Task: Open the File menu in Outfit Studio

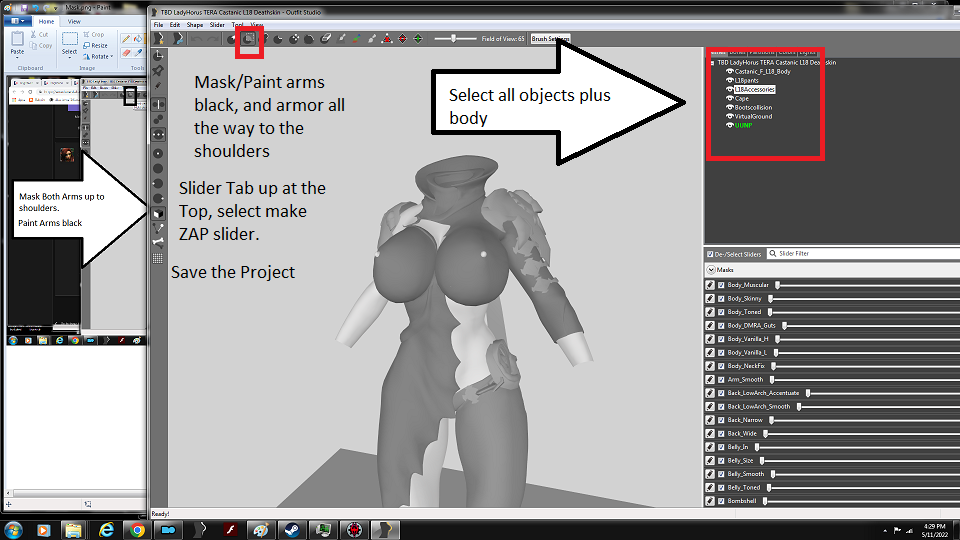Action: (x=159, y=25)
